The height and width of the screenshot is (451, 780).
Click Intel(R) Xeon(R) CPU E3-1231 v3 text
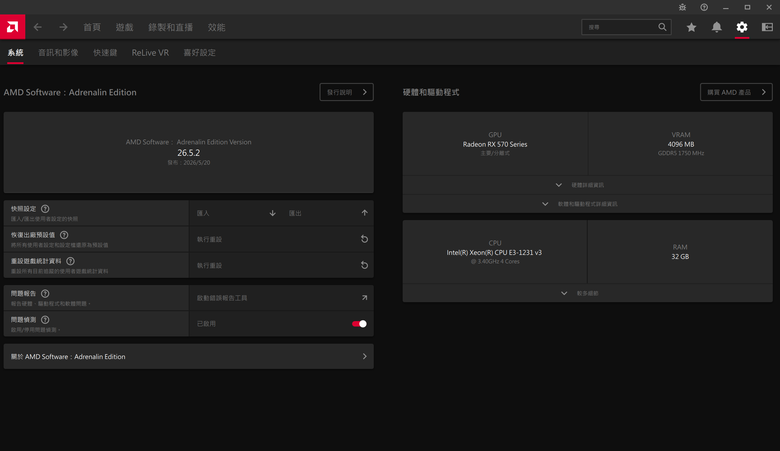click(x=494, y=253)
